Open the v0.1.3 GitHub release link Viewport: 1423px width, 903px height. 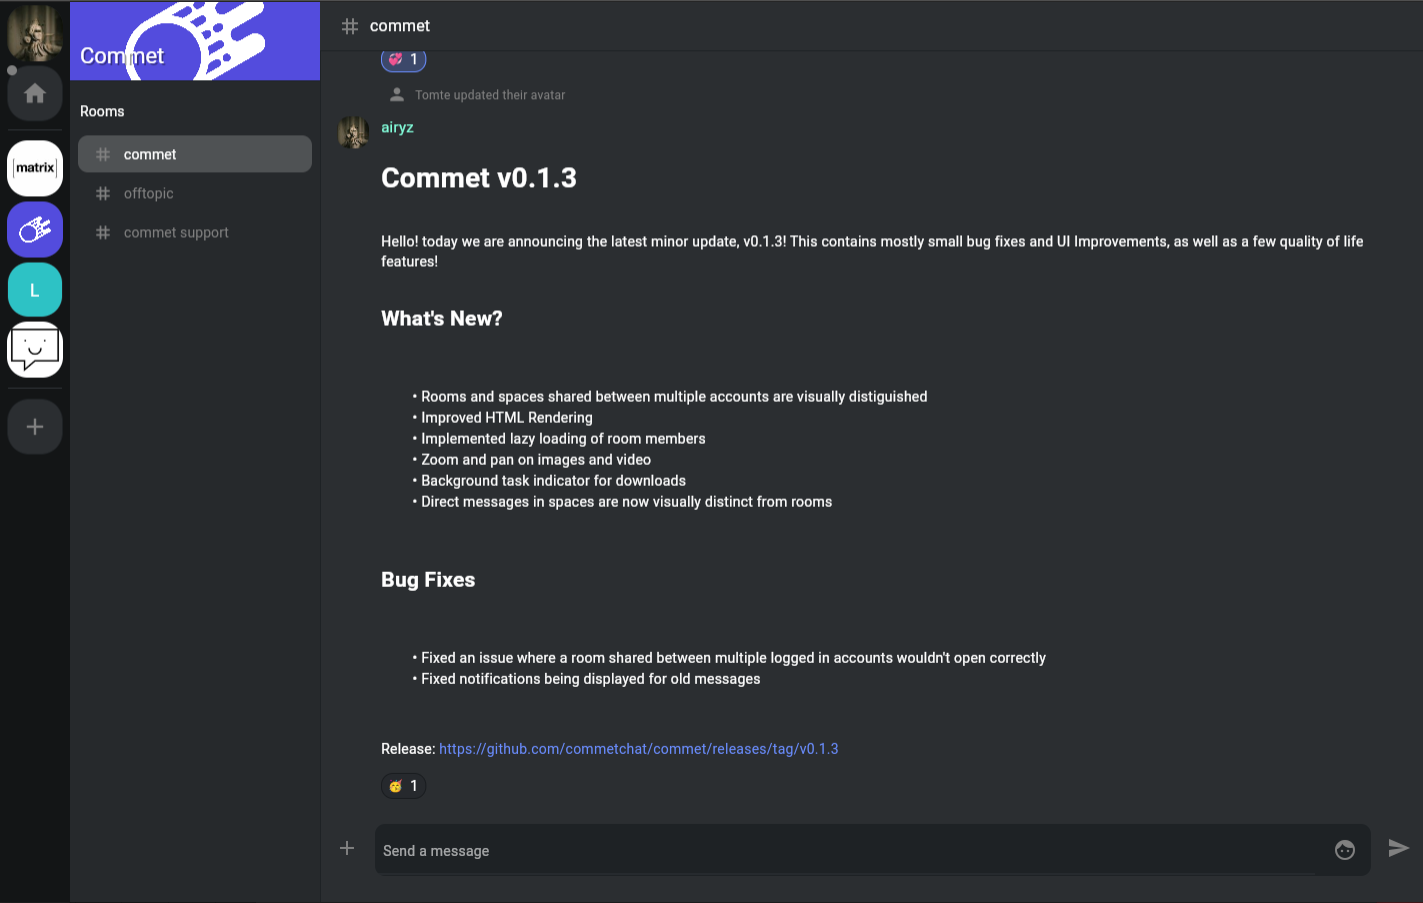click(638, 749)
